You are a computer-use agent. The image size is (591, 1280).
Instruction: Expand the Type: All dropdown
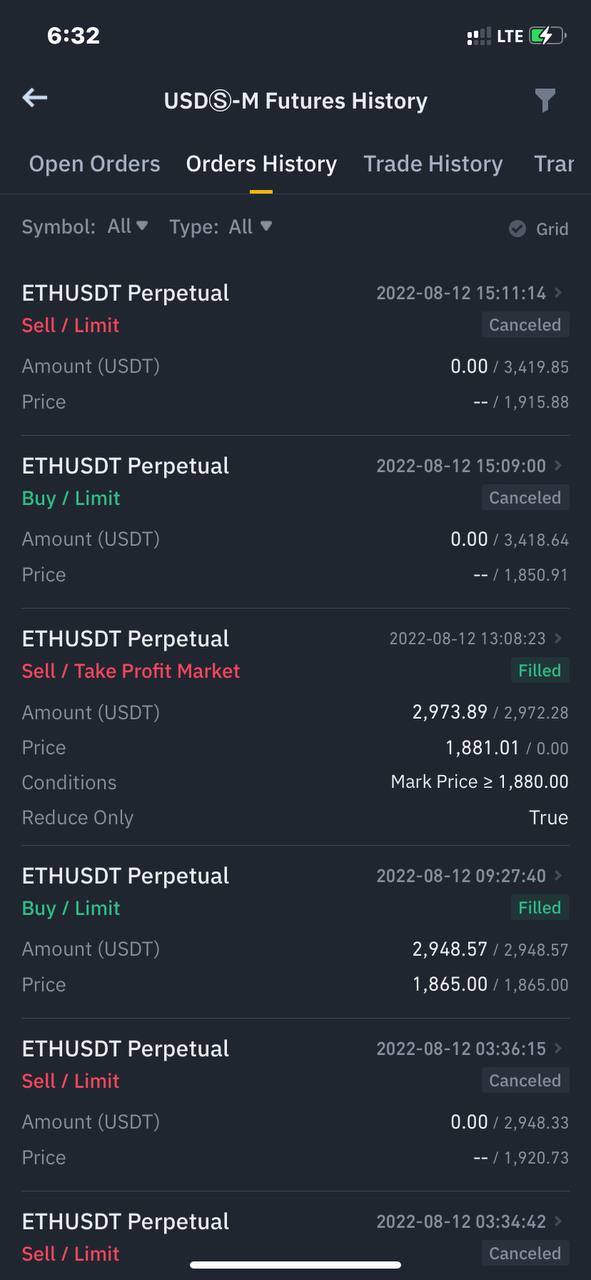pos(221,227)
